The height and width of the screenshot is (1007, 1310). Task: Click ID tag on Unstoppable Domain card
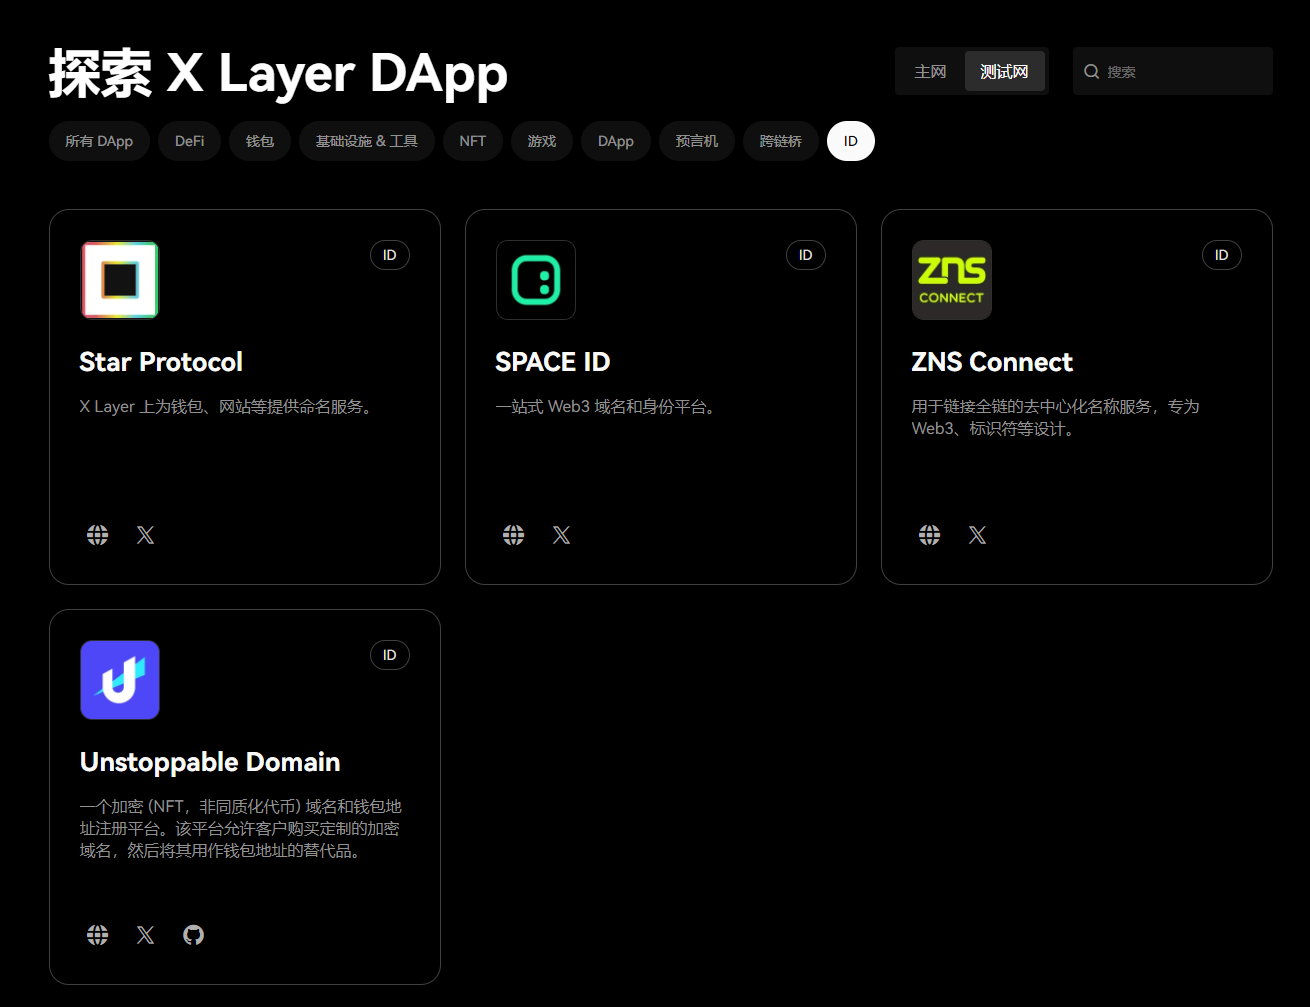390,655
